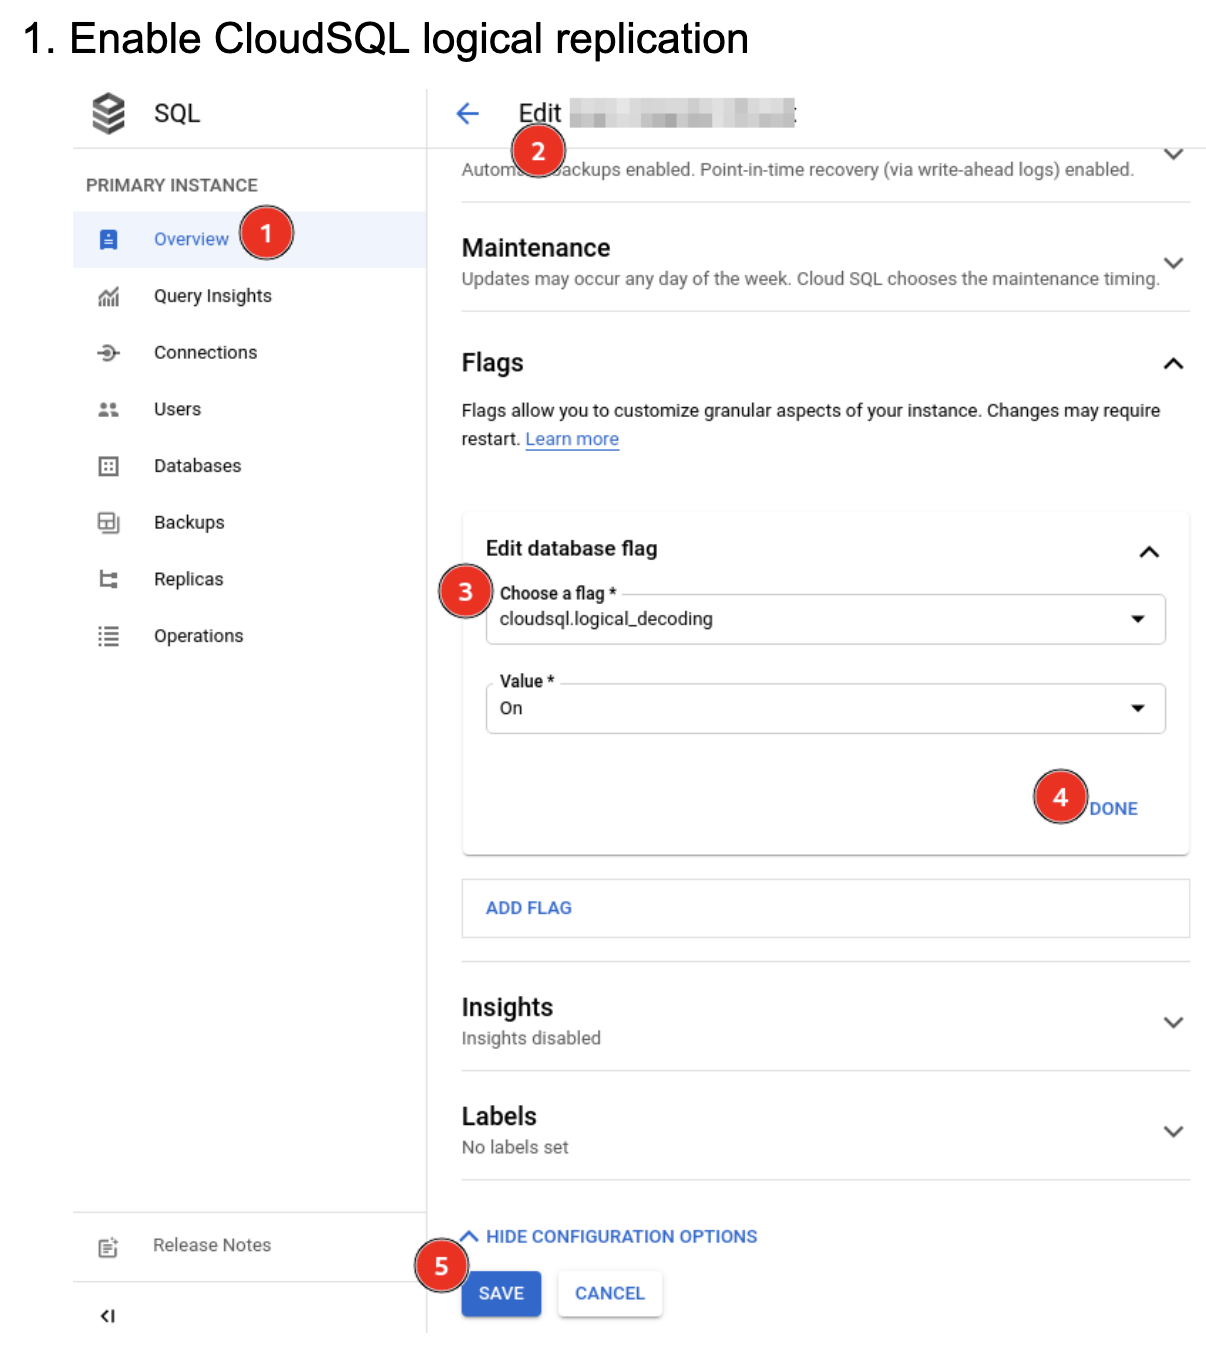1206x1354 pixels.
Task: Select the Overview document icon
Action: point(108,238)
